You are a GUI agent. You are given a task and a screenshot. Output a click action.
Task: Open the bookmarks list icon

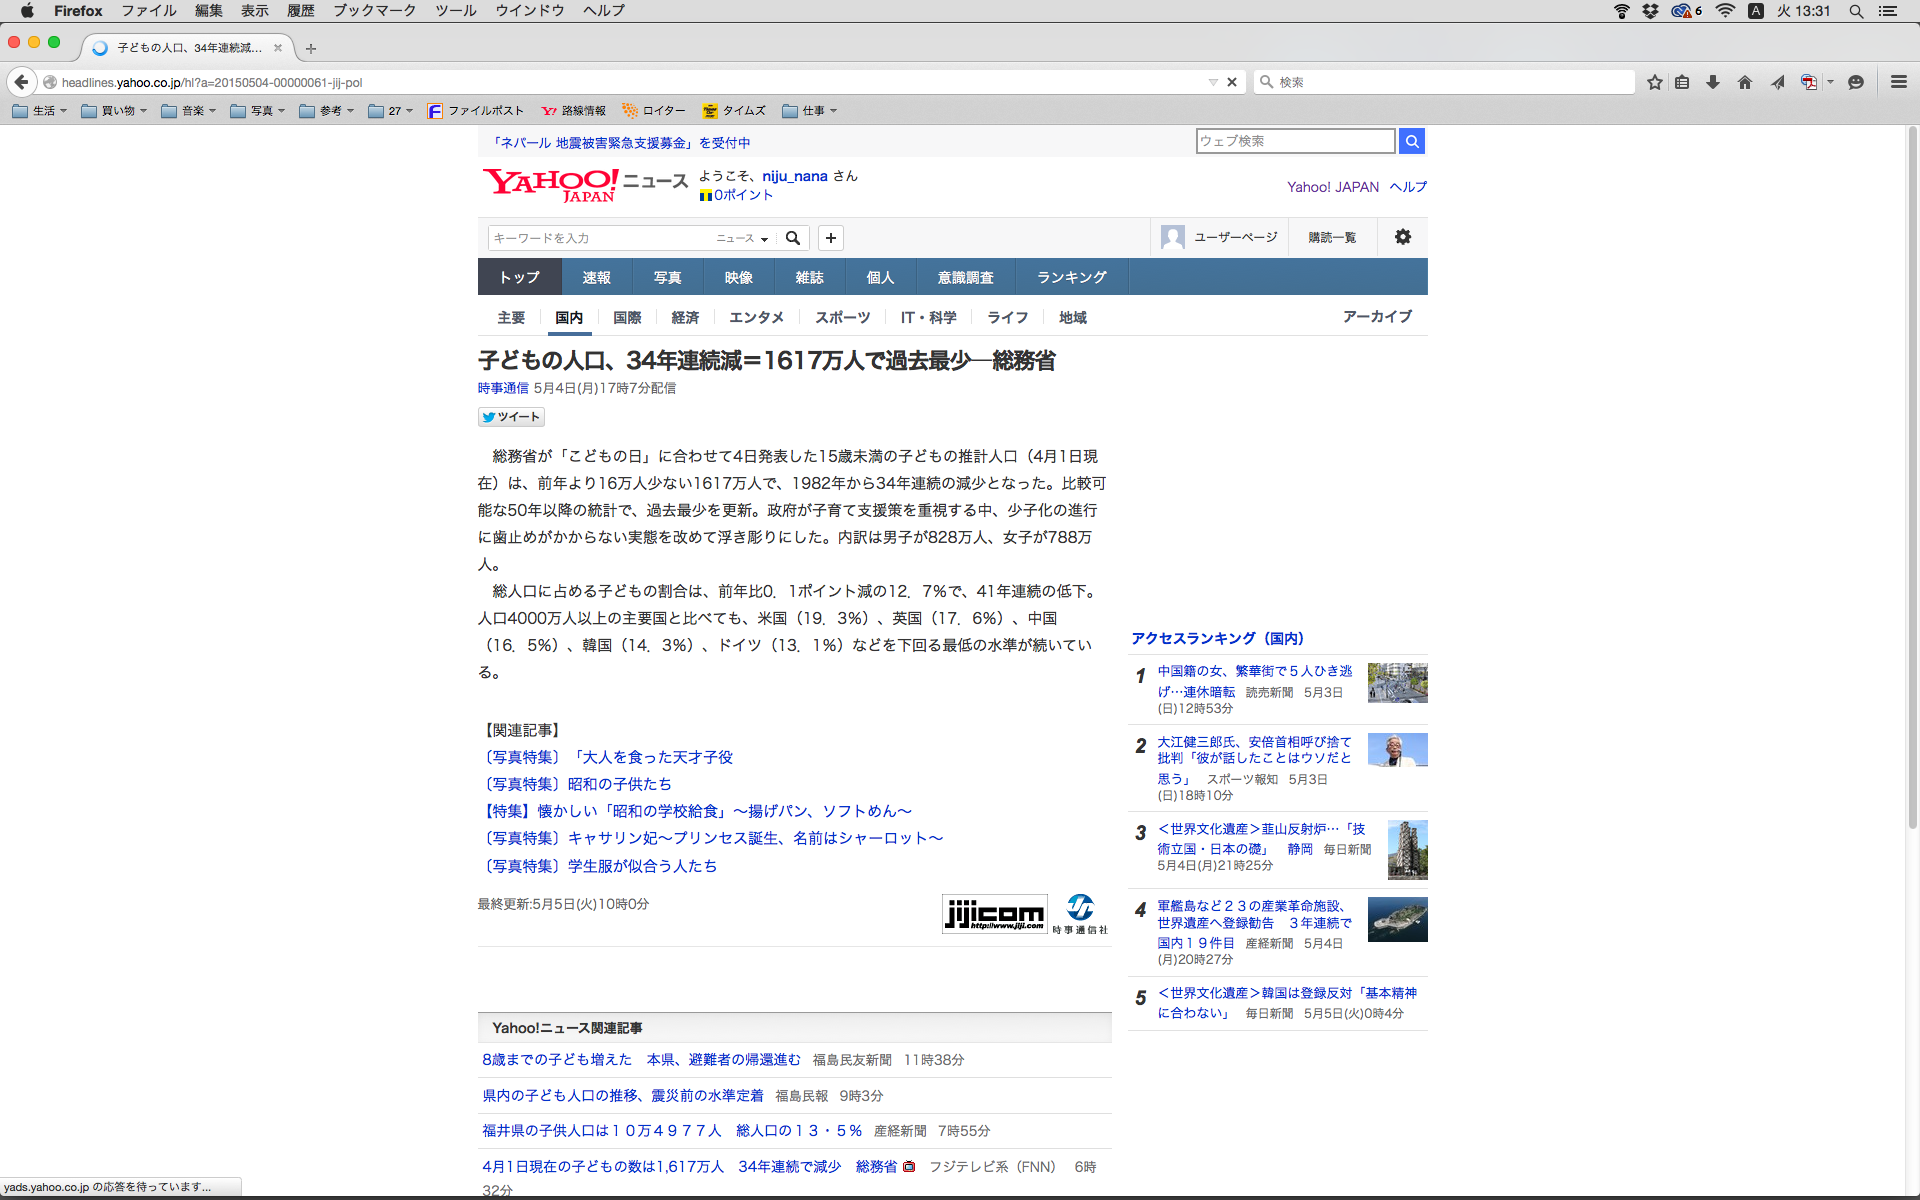1683,82
